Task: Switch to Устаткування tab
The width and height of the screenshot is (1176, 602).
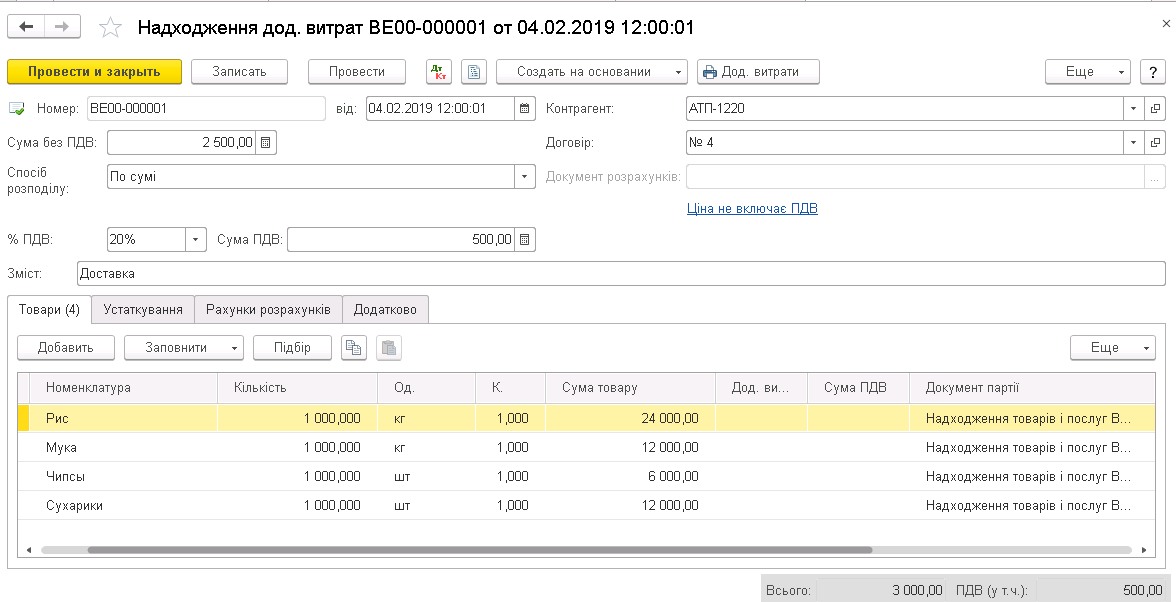Action: coord(143,310)
